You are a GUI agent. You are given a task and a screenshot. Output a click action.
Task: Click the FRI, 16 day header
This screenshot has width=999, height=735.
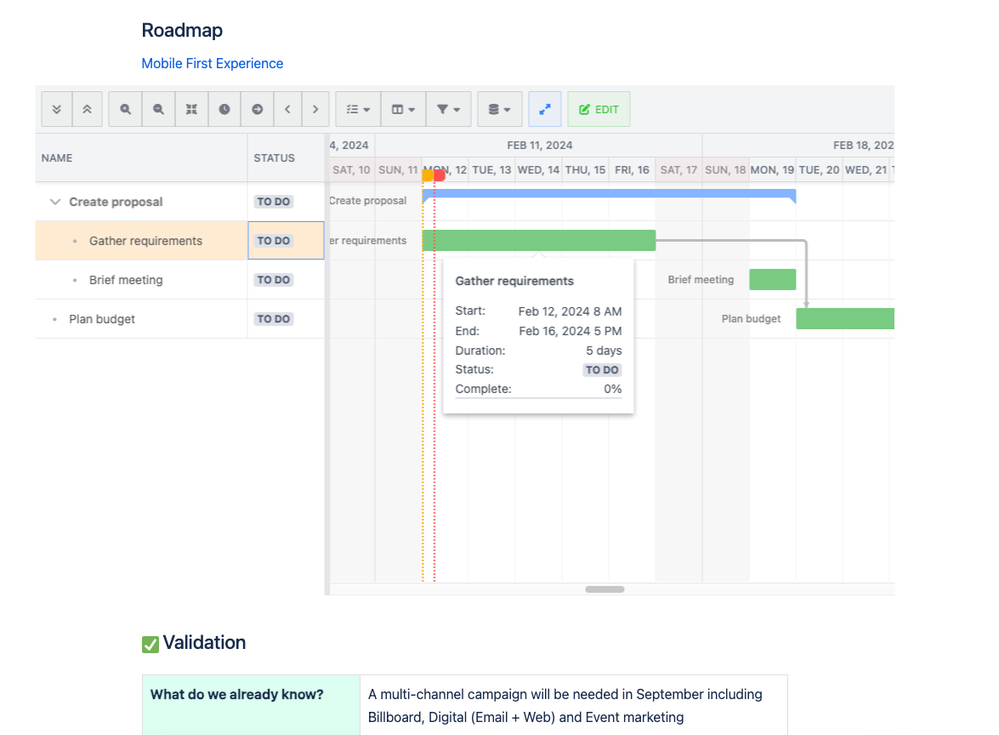tap(632, 170)
